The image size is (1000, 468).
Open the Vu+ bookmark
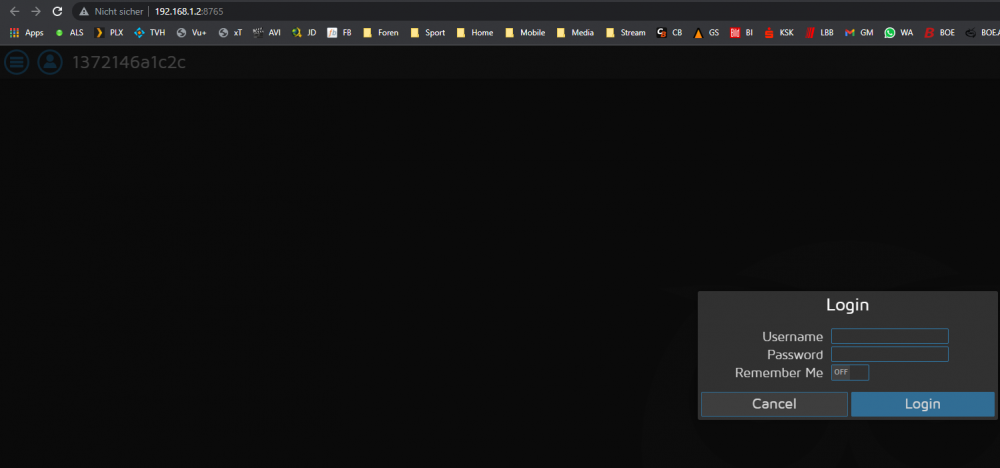(191, 33)
